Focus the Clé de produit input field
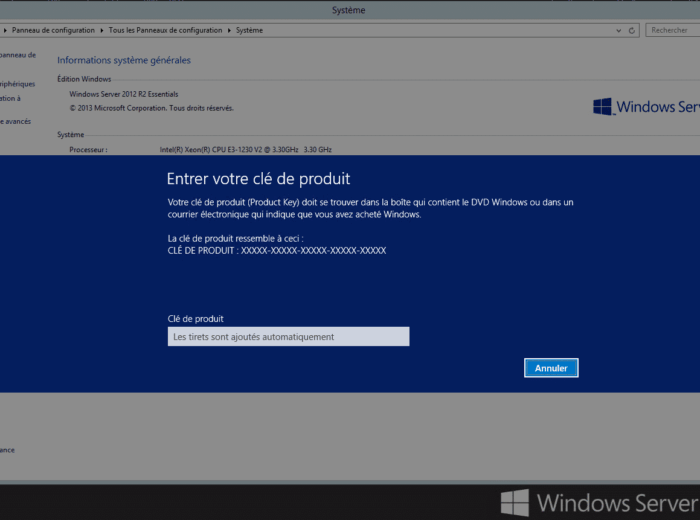The height and width of the screenshot is (520, 700). [x=288, y=337]
